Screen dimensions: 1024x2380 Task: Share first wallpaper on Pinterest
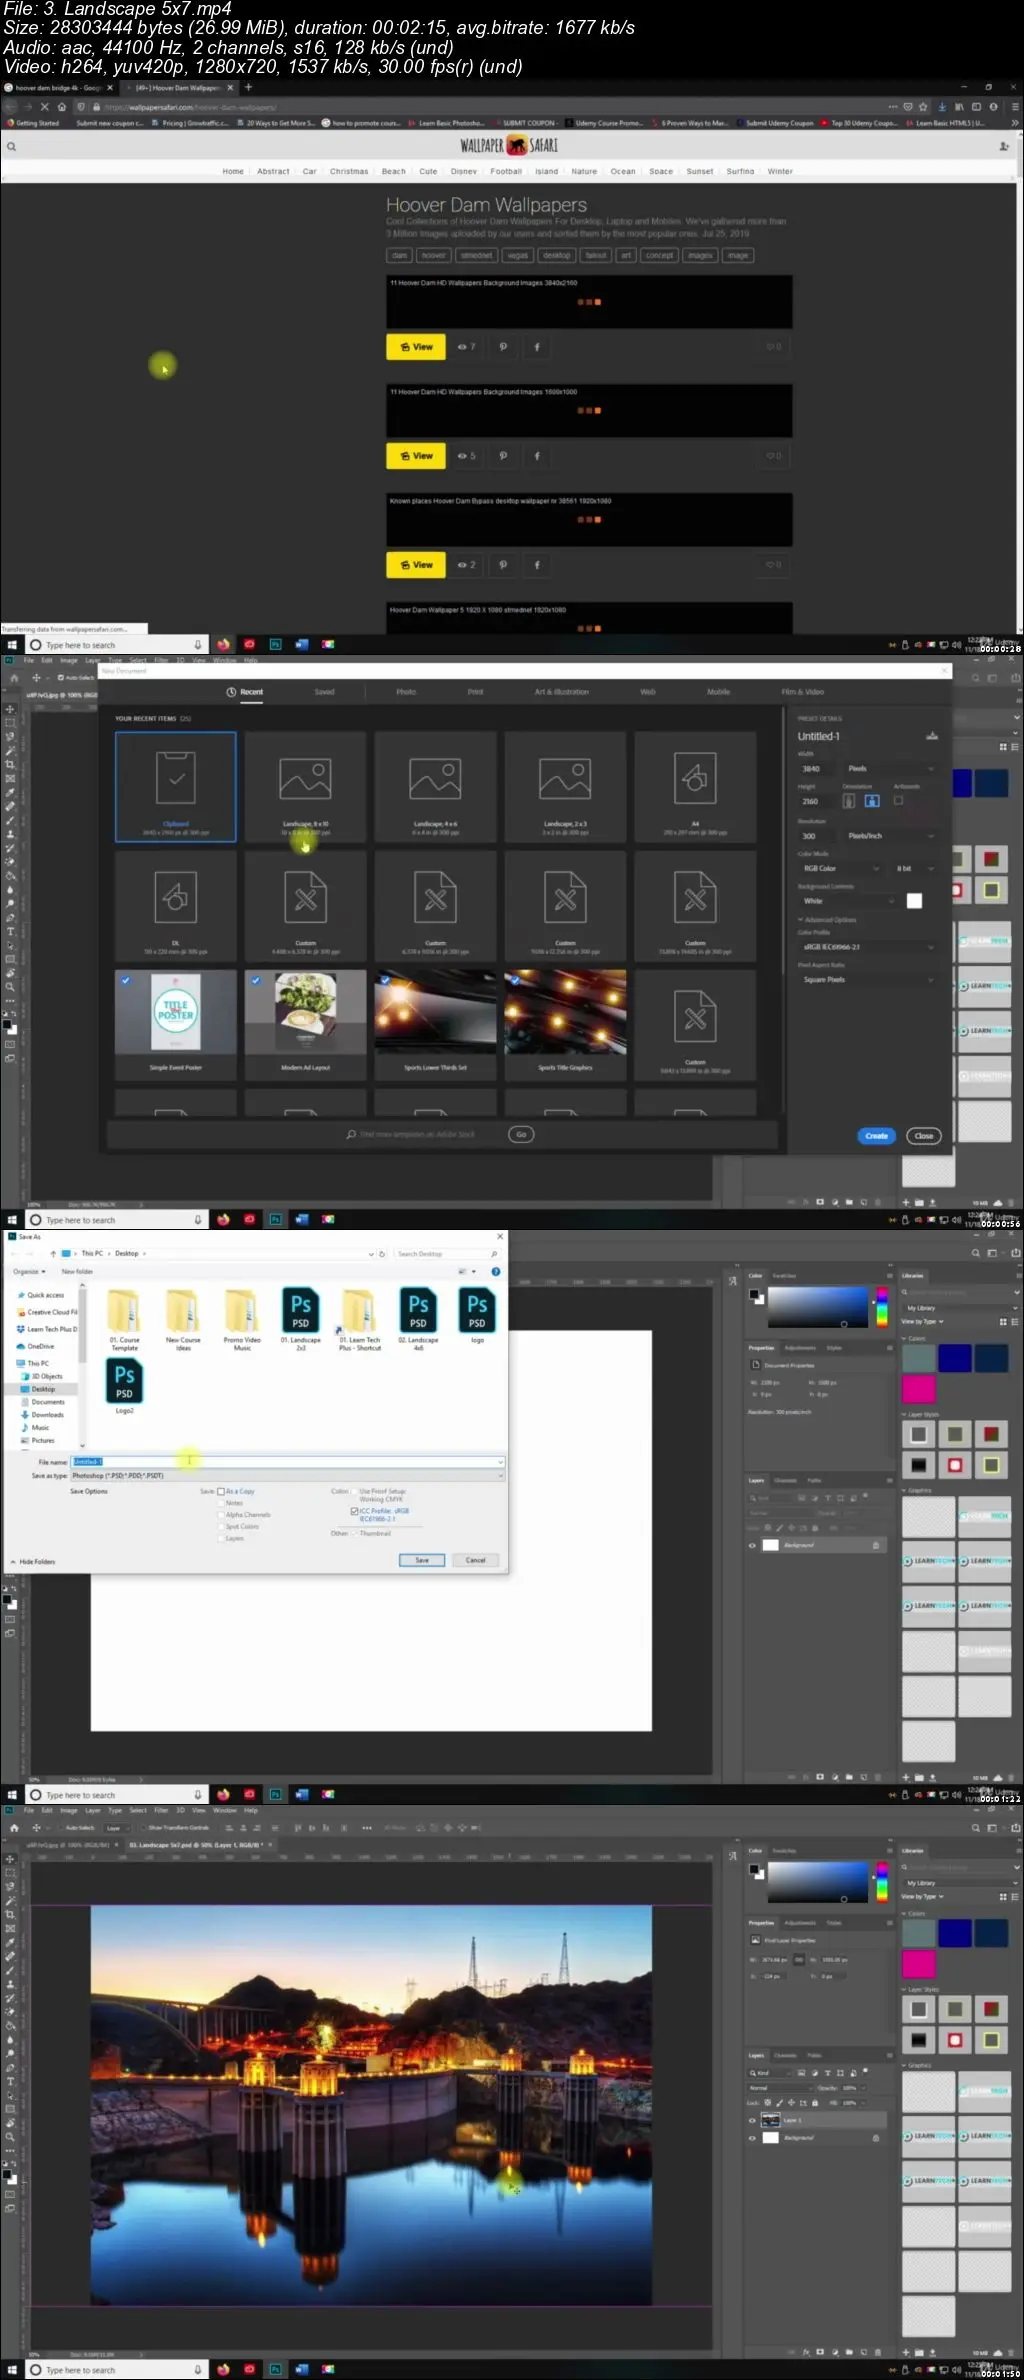click(503, 347)
